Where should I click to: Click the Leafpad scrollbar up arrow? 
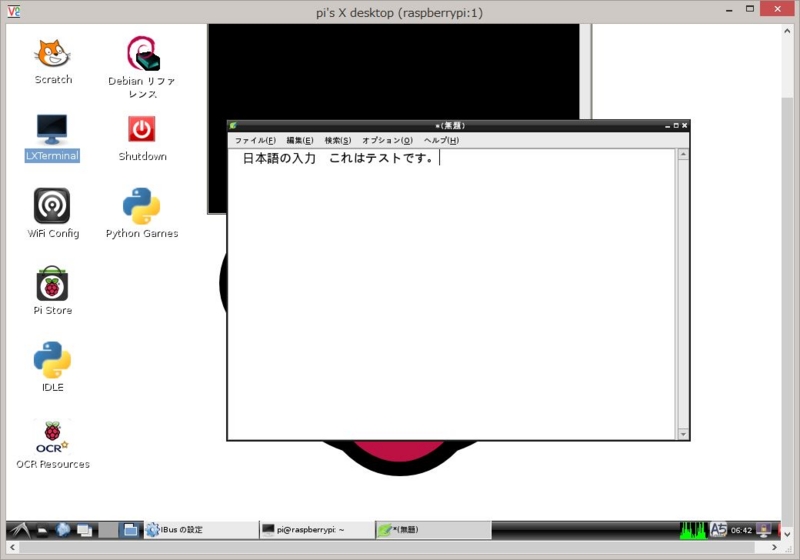click(x=683, y=154)
